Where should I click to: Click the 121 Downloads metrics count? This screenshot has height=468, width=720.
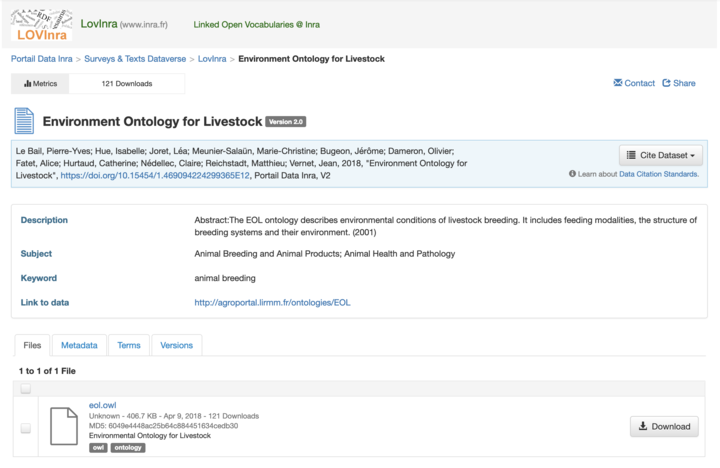pyautogui.click(x=127, y=84)
